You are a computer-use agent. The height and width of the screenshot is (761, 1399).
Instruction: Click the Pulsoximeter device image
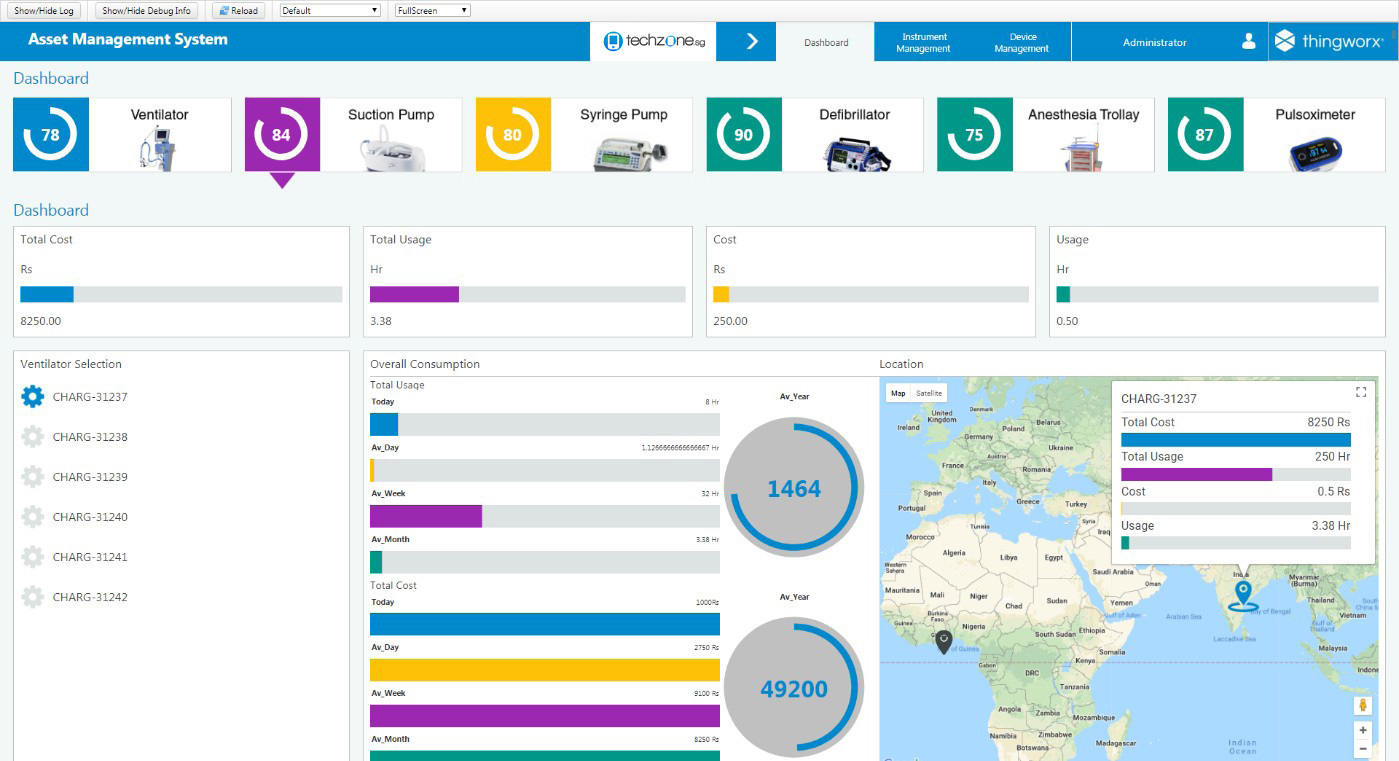[x=1315, y=153]
